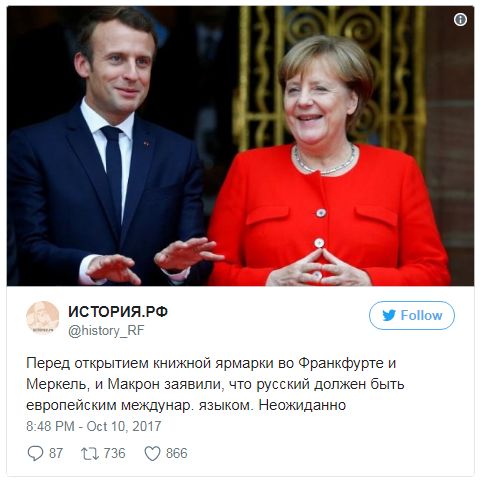Open the @history_RF handle link
Viewport: 480px width, 481px height.
(106, 331)
